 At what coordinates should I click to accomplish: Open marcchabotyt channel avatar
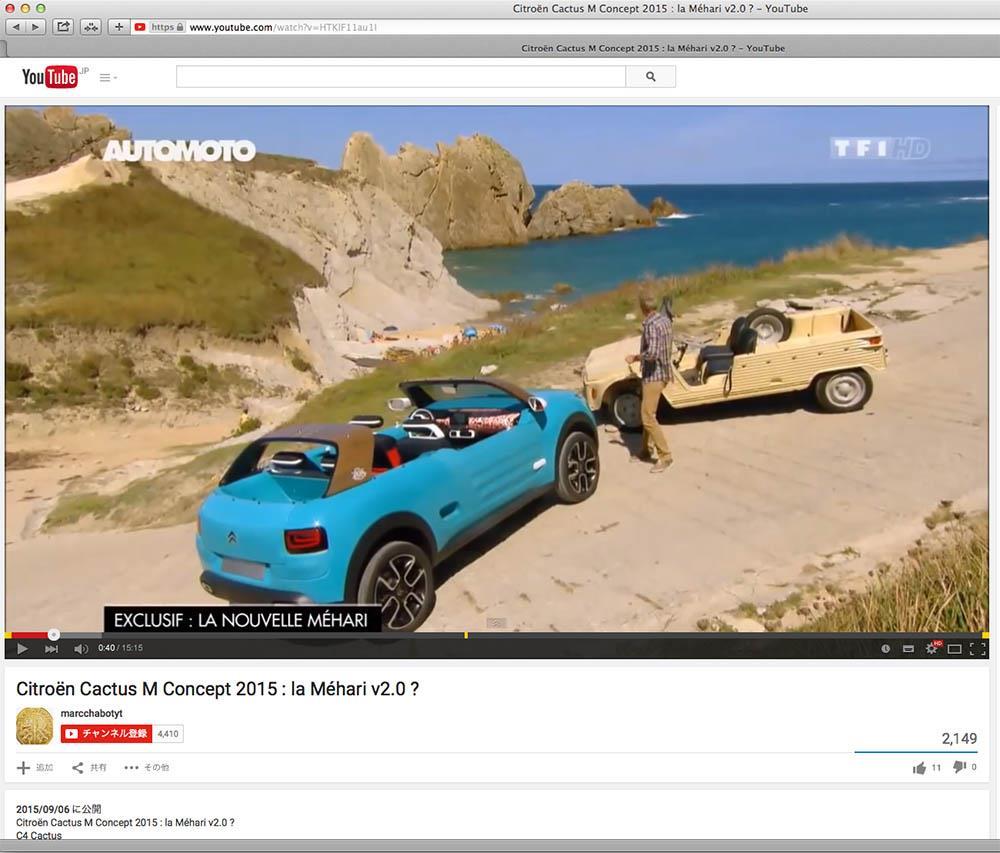click(x=34, y=726)
